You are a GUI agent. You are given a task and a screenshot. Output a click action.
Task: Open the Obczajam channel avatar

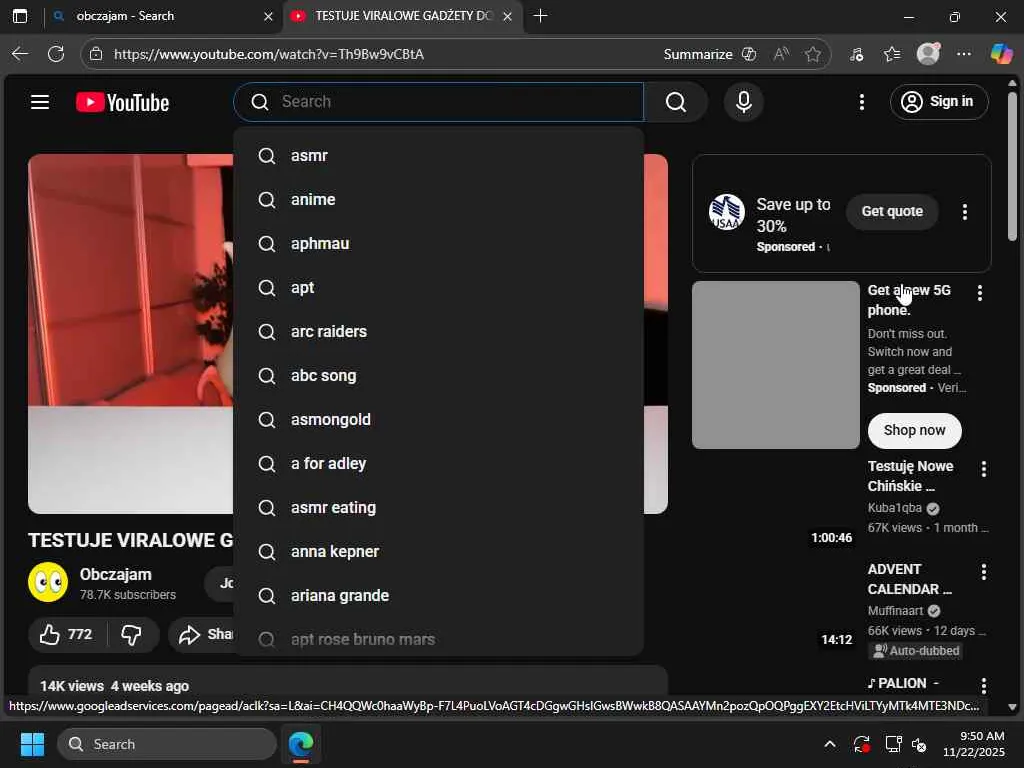[48, 582]
